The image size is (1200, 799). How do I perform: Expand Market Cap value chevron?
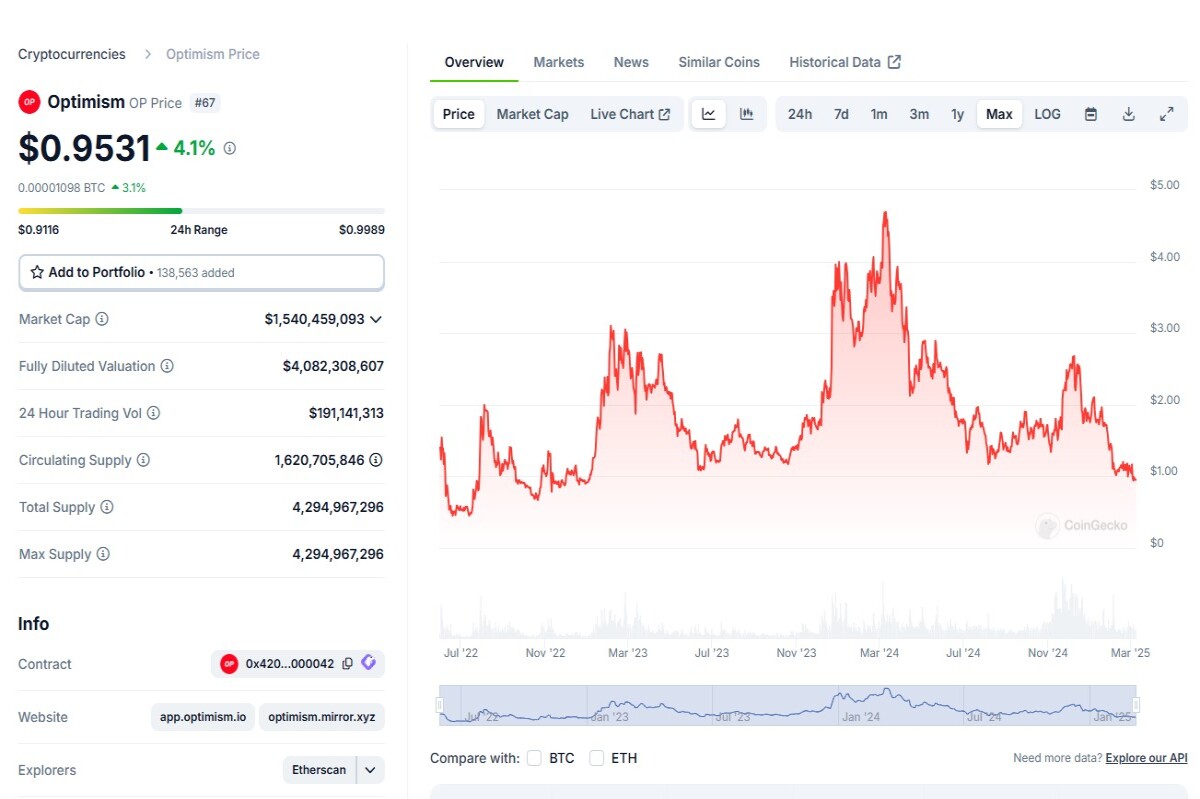[376, 319]
